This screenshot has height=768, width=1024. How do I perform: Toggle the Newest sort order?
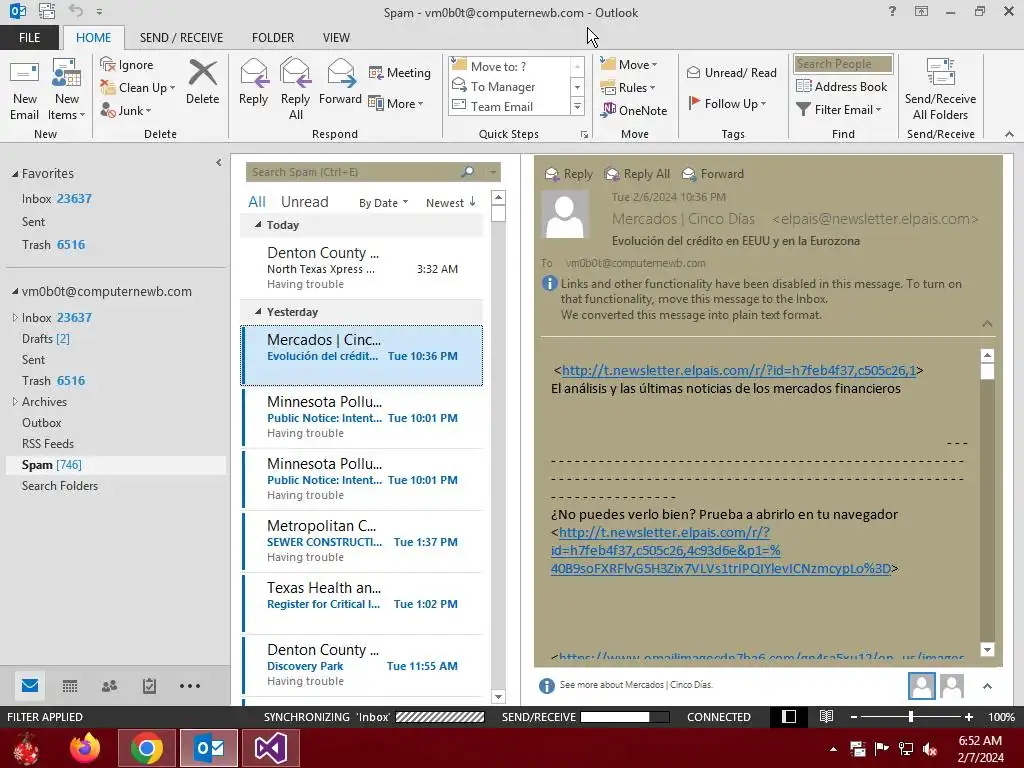451,202
